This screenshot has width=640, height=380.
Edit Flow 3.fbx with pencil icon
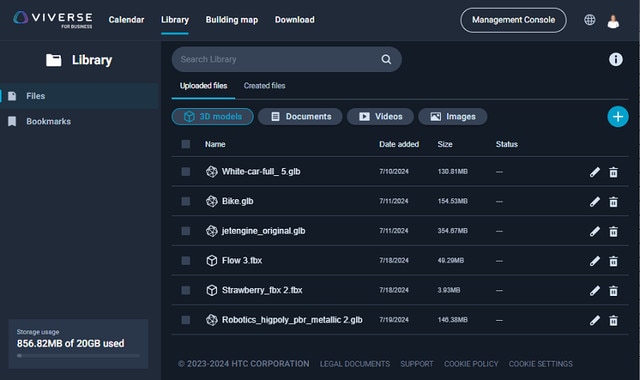pos(595,261)
